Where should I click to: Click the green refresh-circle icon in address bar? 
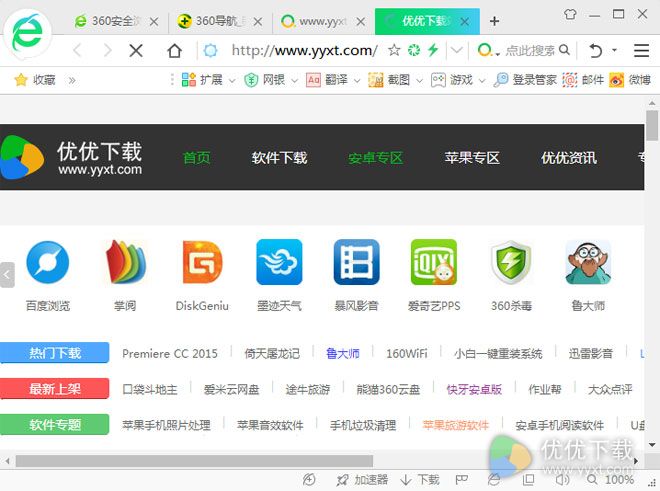pyautogui.click(x=414, y=51)
